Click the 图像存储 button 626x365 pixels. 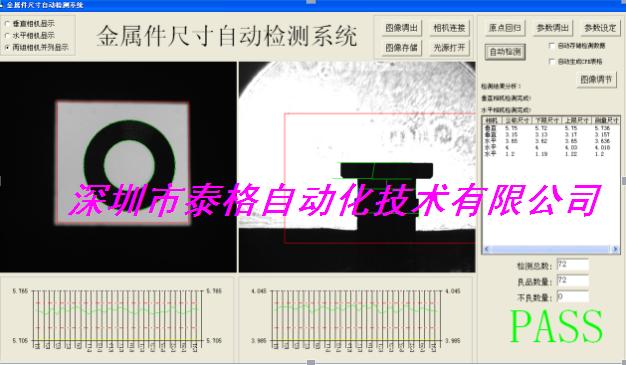click(x=401, y=48)
